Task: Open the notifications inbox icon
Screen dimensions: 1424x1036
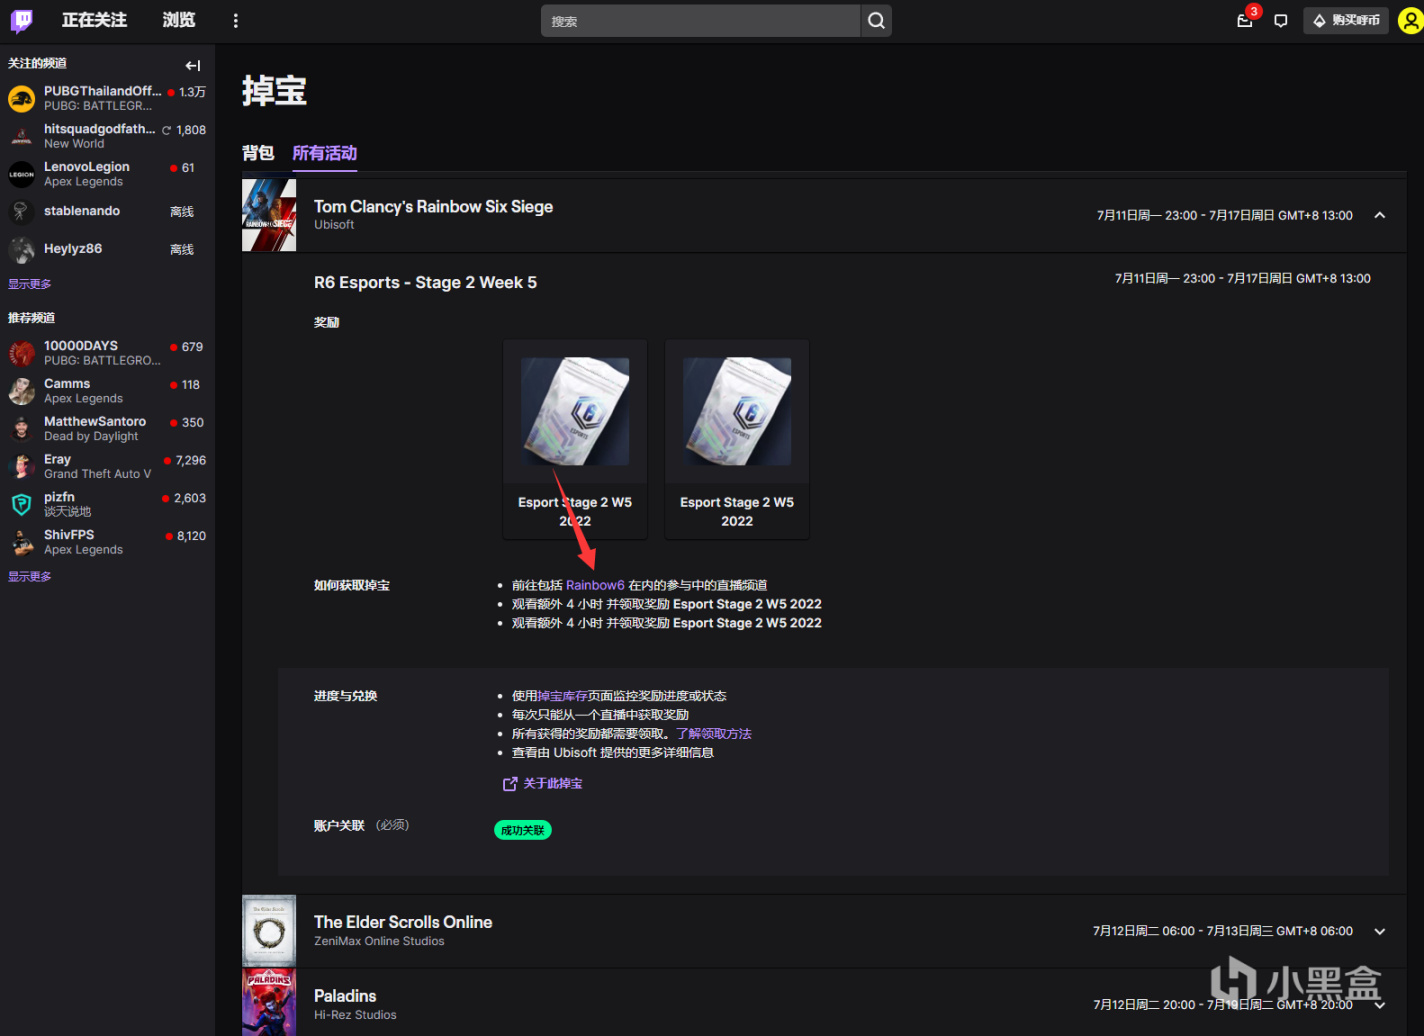Action: click(x=1245, y=20)
